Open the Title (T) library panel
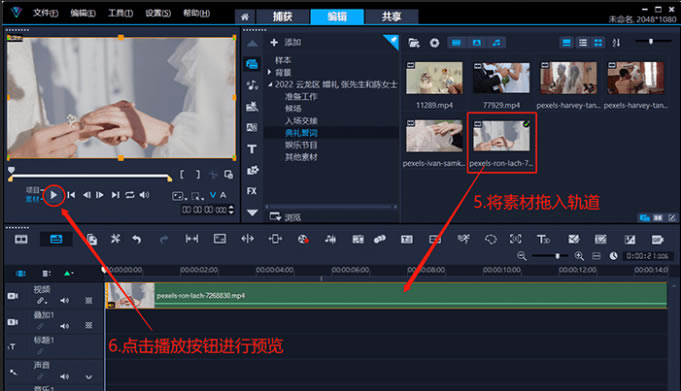681x391 pixels. coord(252,149)
